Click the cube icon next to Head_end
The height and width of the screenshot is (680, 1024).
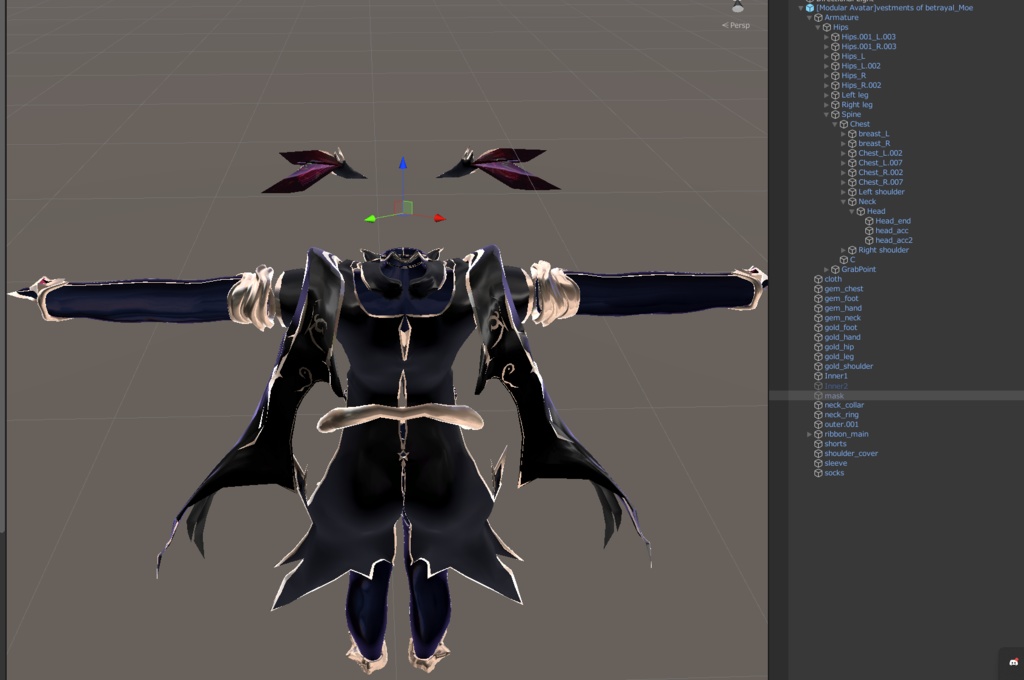tap(869, 221)
